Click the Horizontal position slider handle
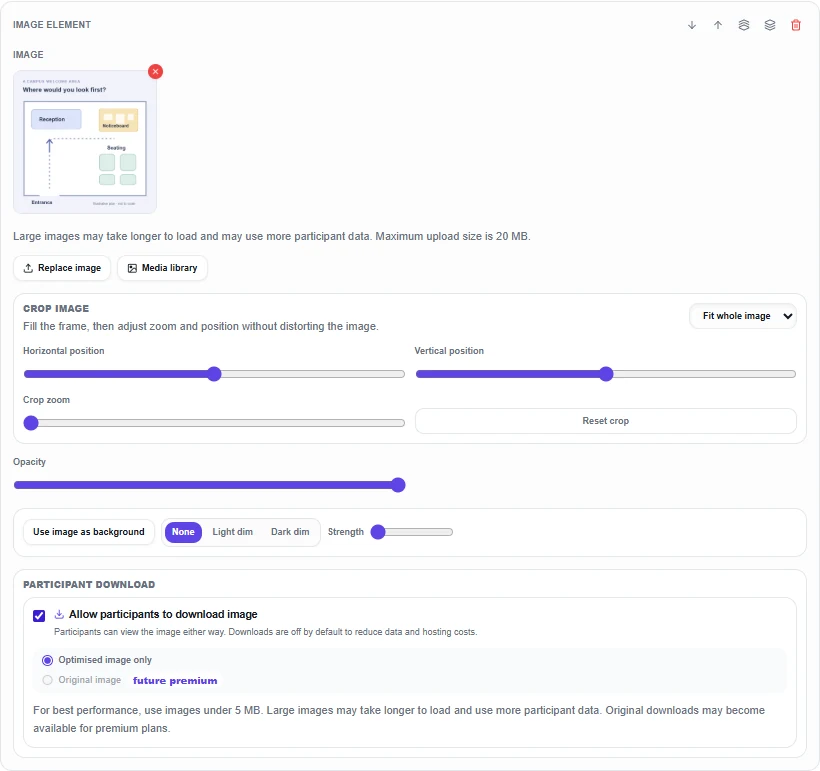The width and height of the screenshot is (820, 771). coord(214,374)
